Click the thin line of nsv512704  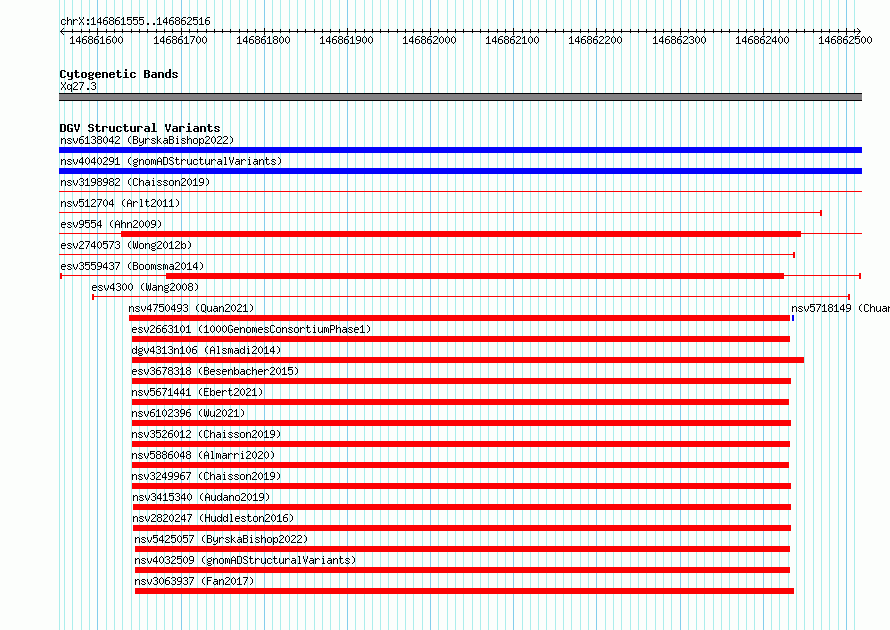click(x=440, y=213)
